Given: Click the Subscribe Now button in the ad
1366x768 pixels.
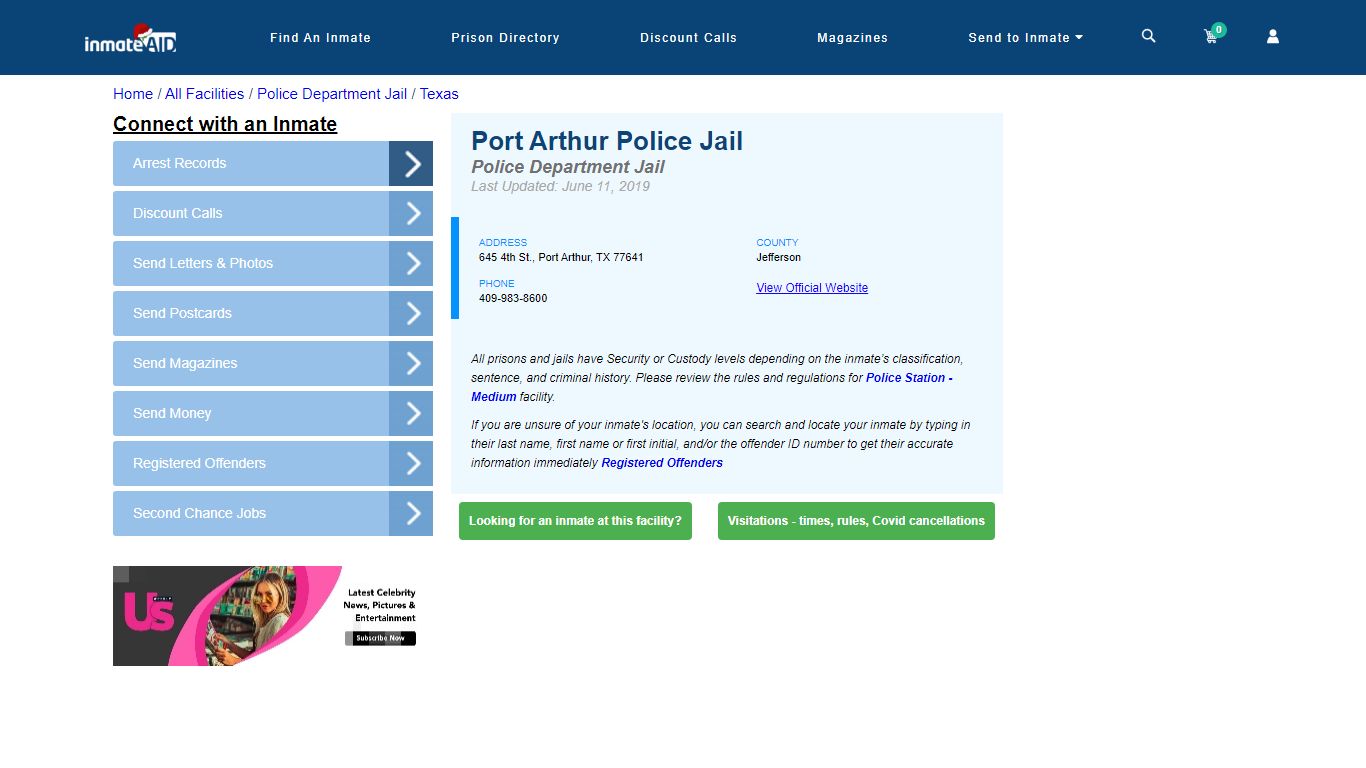Looking at the screenshot, I should [x=380, y=637].
